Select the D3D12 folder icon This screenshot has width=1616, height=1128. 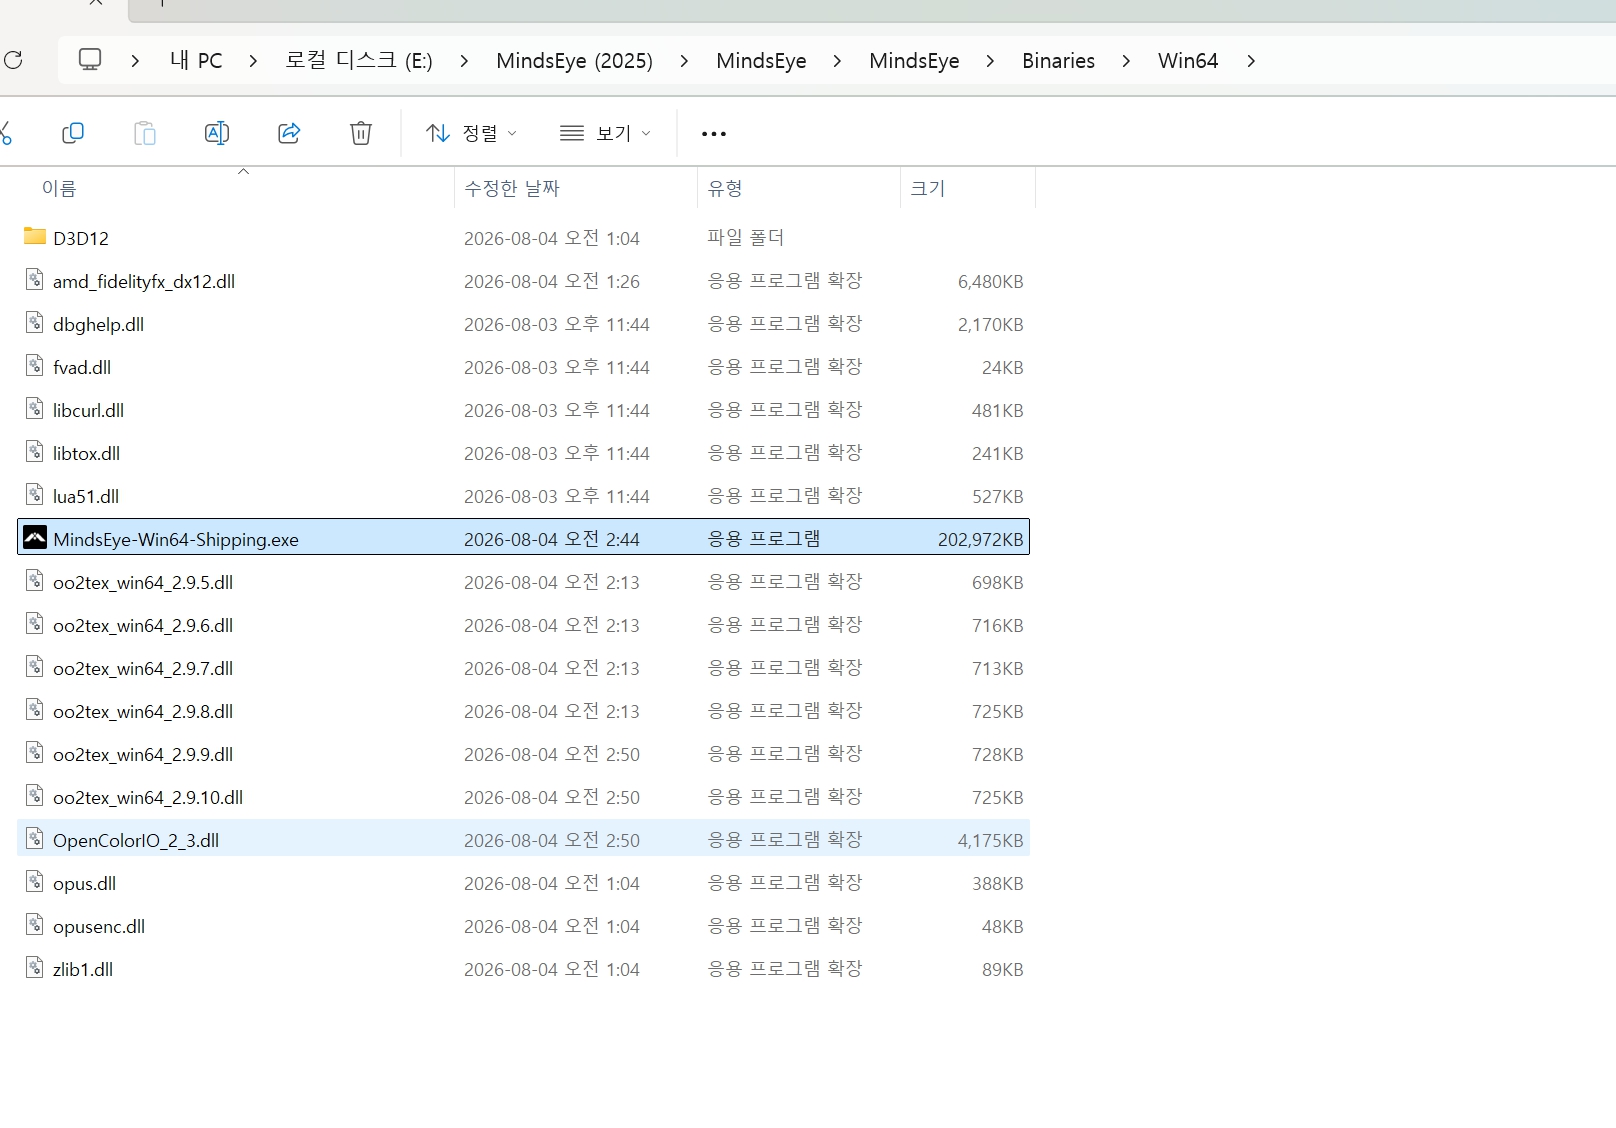pos(35,237)
